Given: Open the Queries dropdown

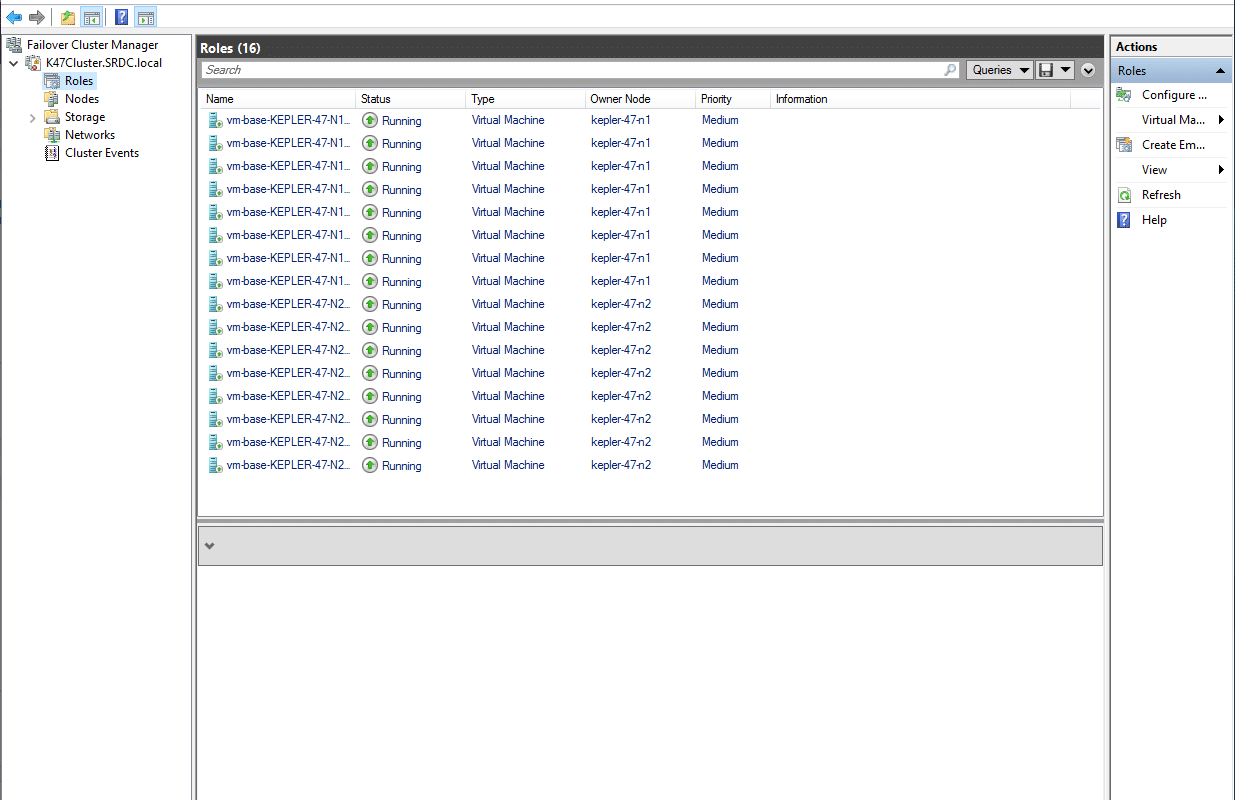Looking at the screenshot, I should point(1000,70).
